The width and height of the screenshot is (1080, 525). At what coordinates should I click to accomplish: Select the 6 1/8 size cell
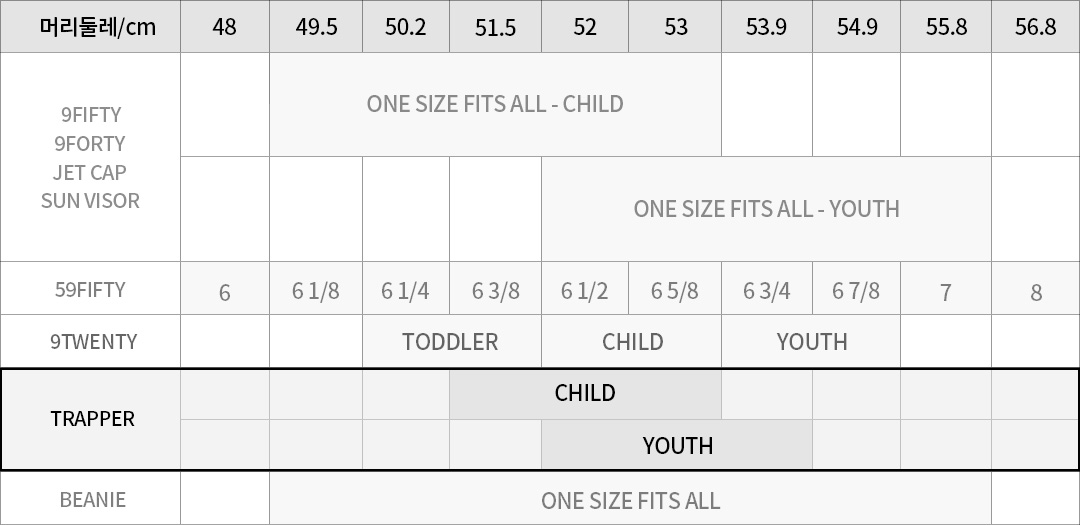[x=316, y=291]
